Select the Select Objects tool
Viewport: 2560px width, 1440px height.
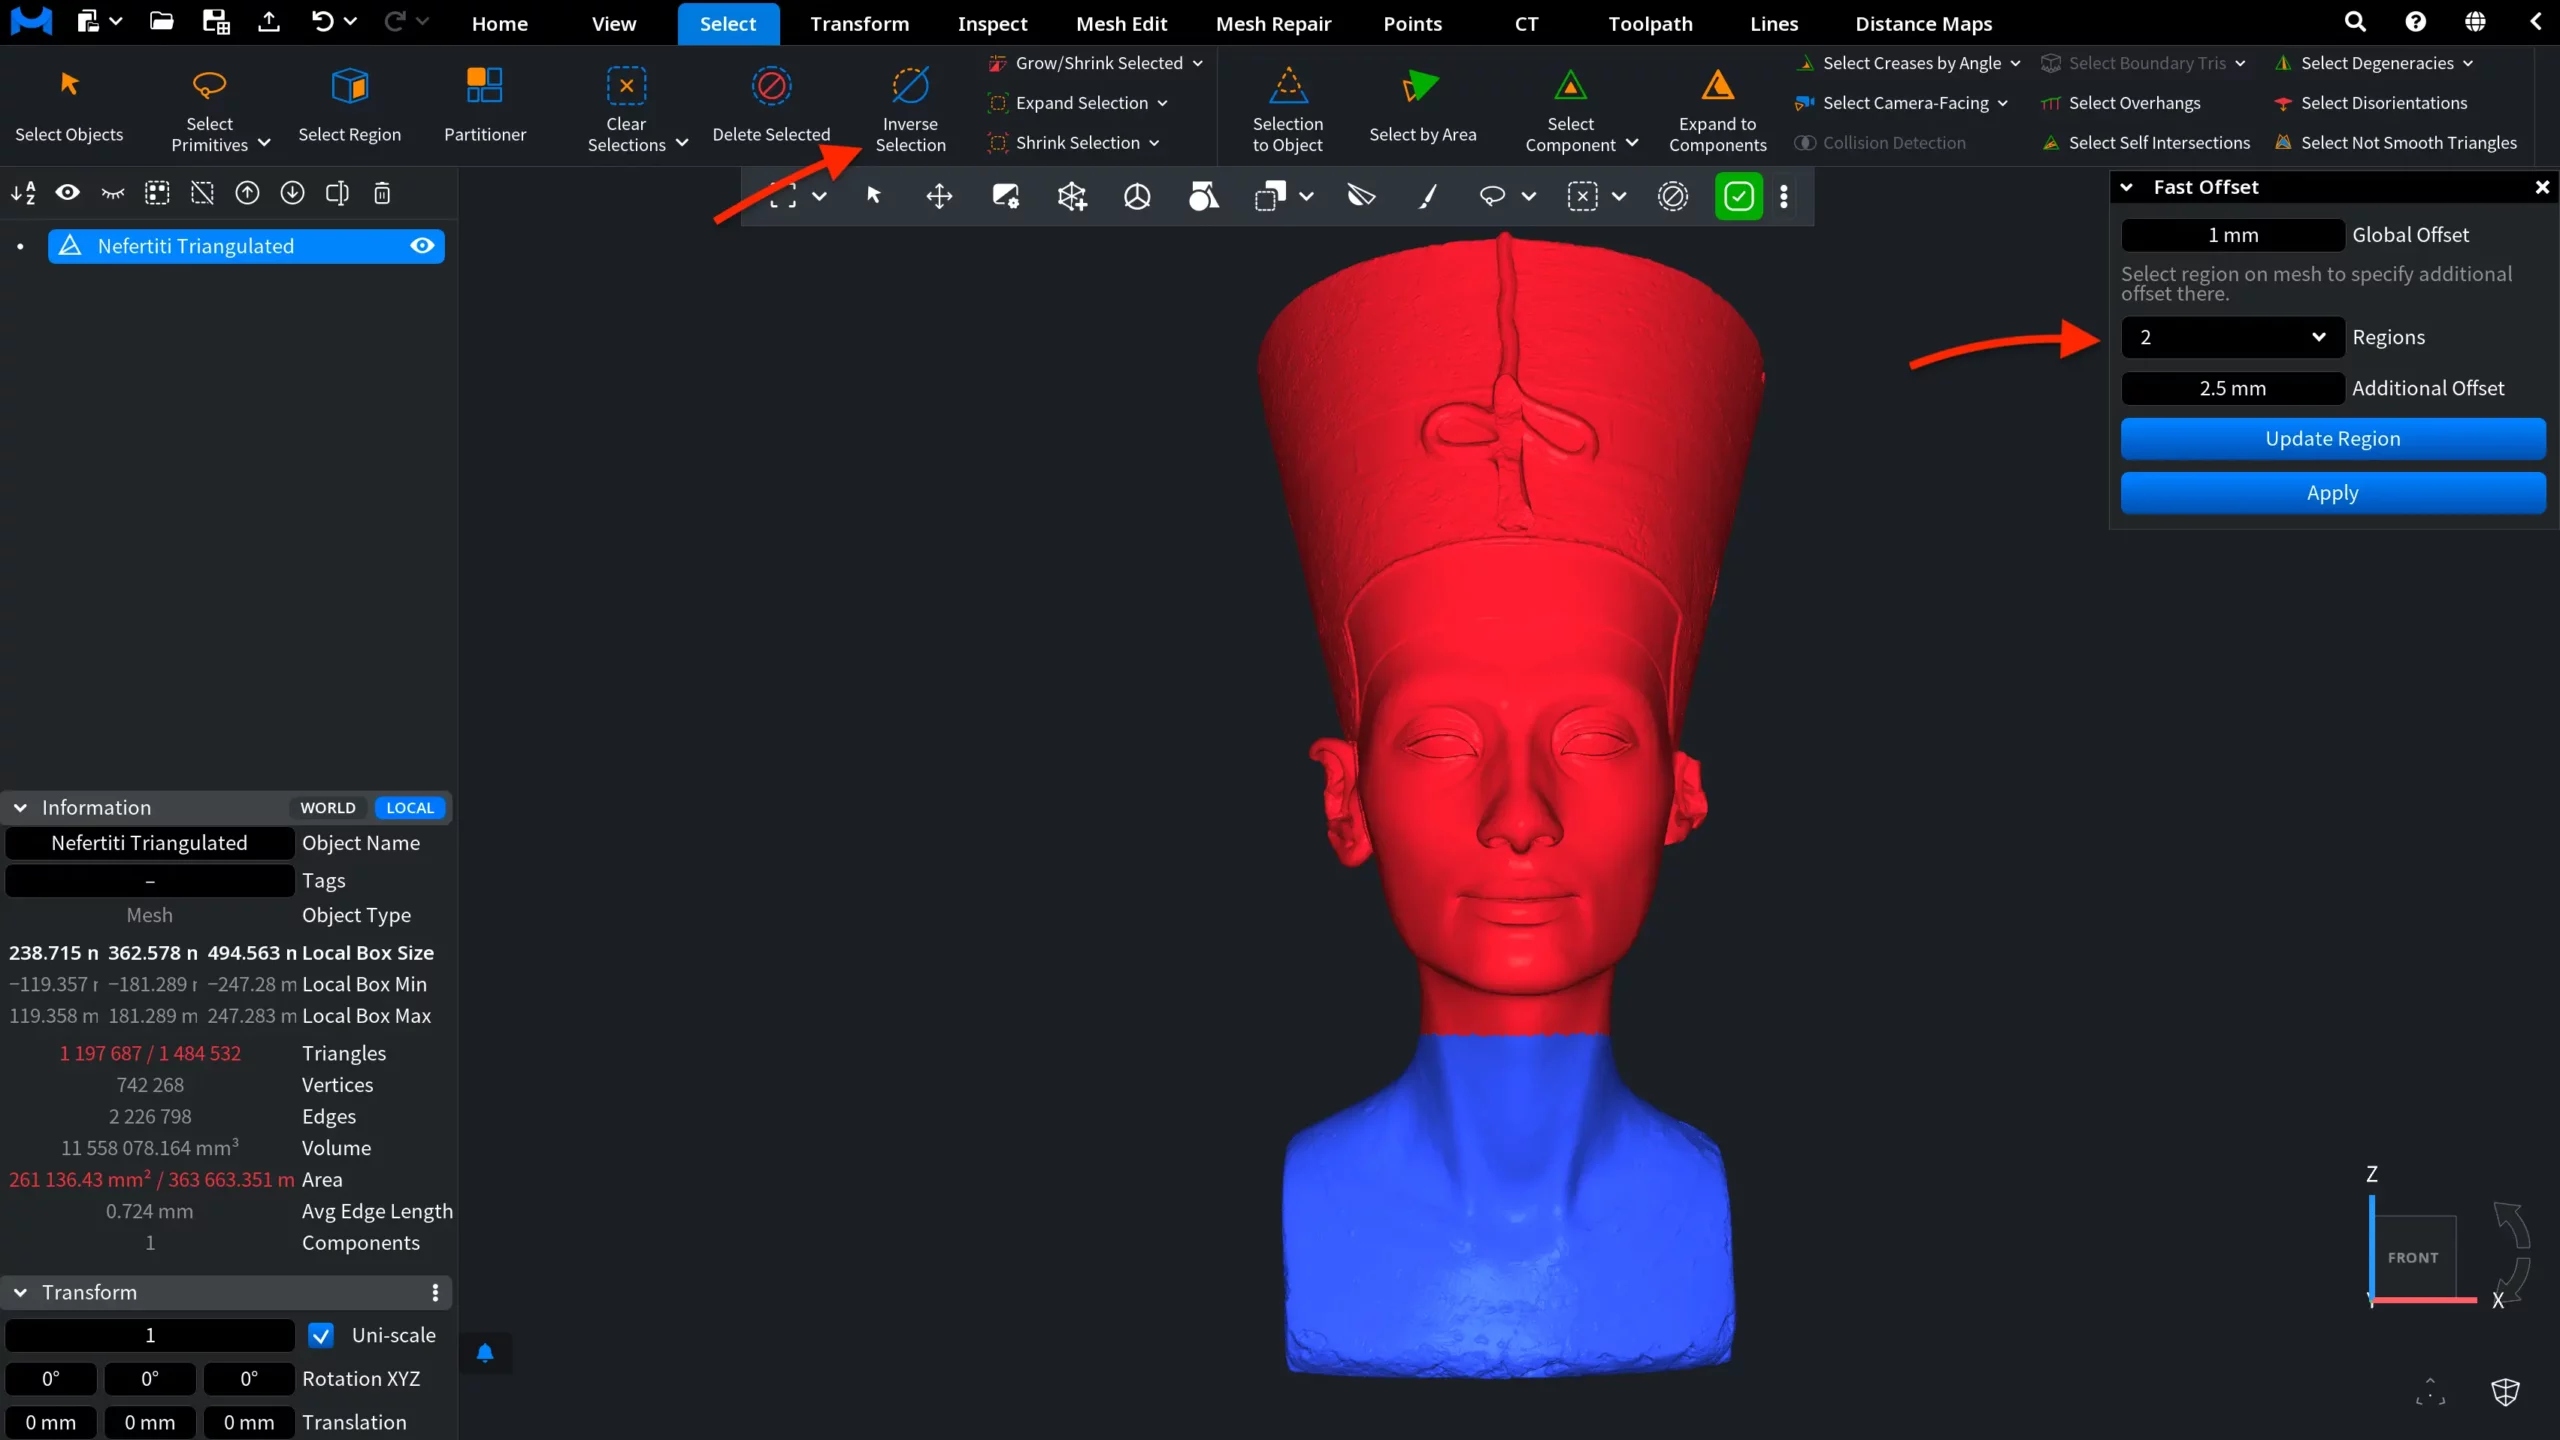(69, 105)
